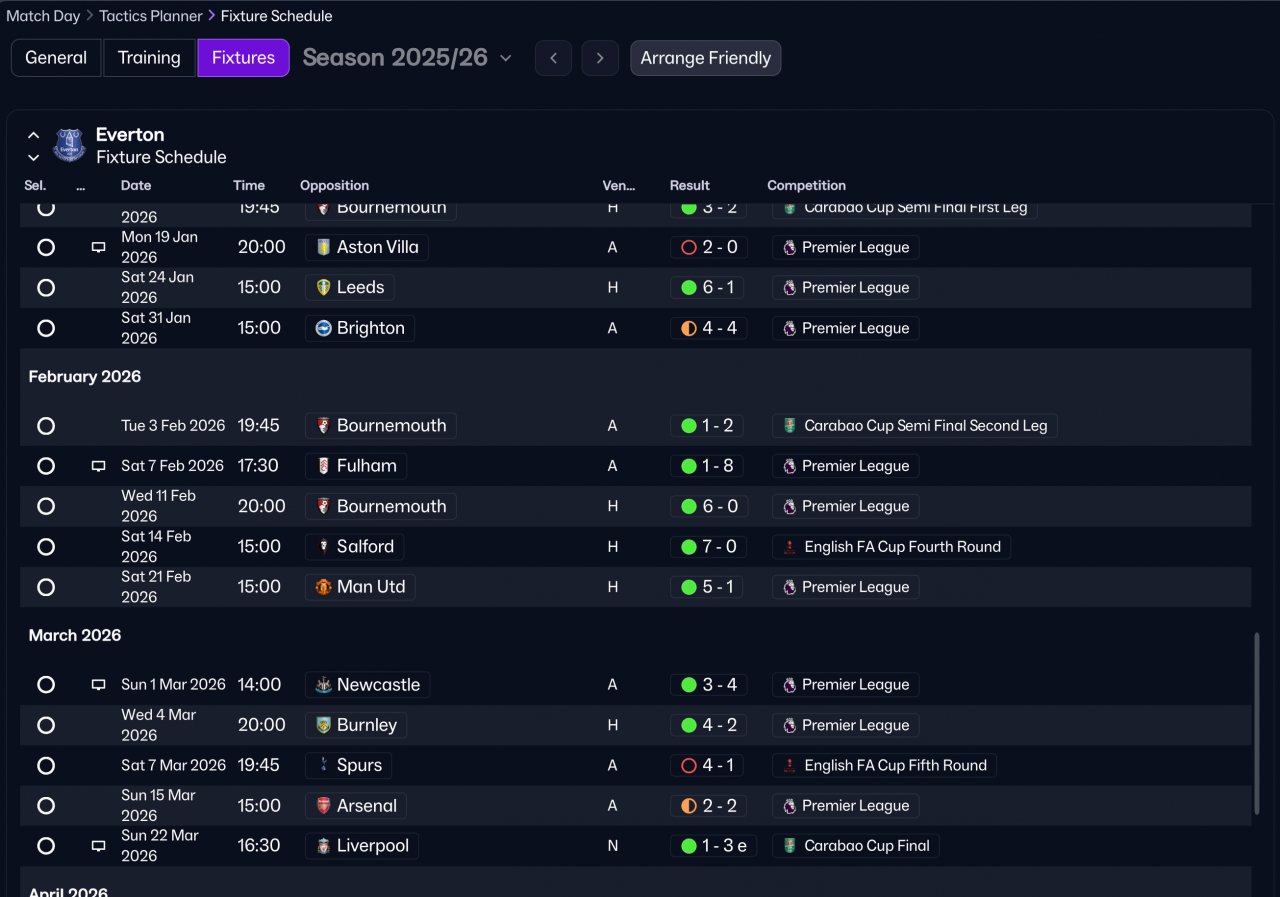The image size is (1280, 897).
Task: Click the Newcastle club badge icon
Action: [x=323, y=685]
